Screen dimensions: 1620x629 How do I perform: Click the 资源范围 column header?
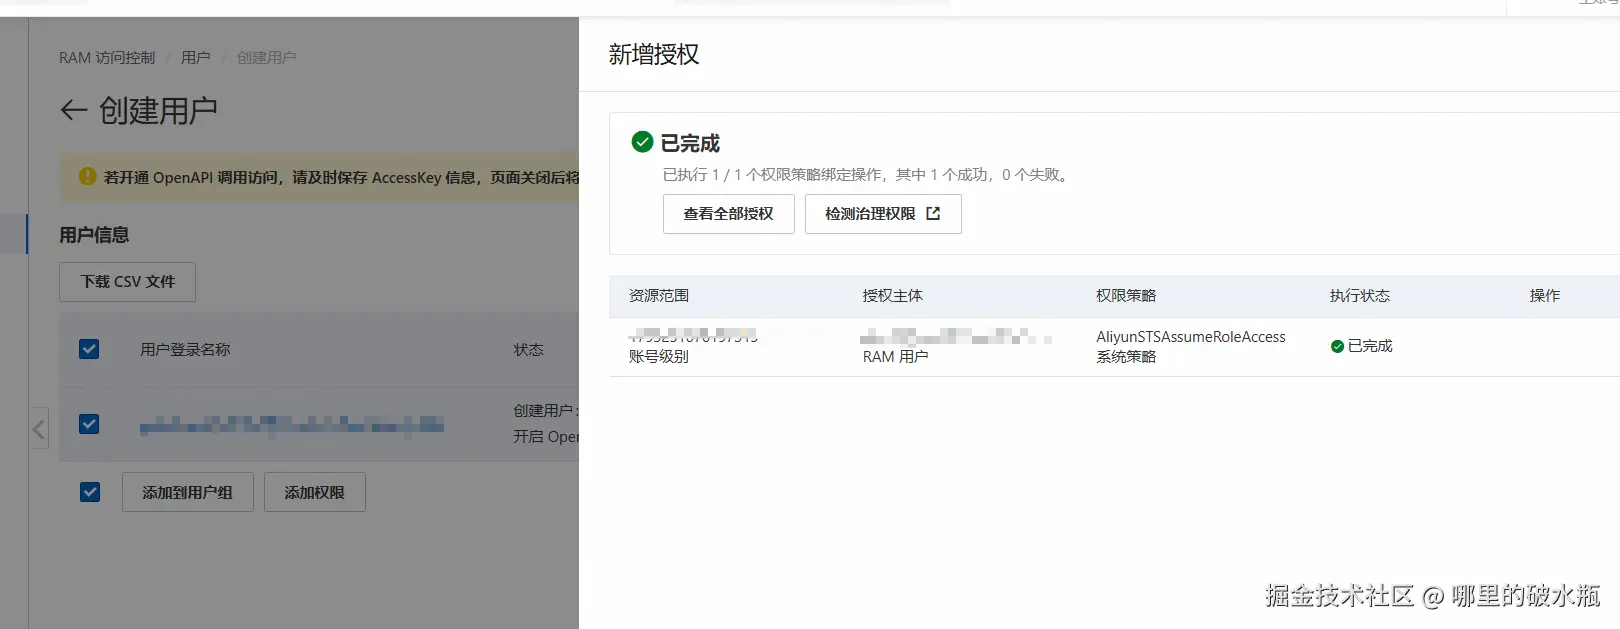(x=659, y=296)
